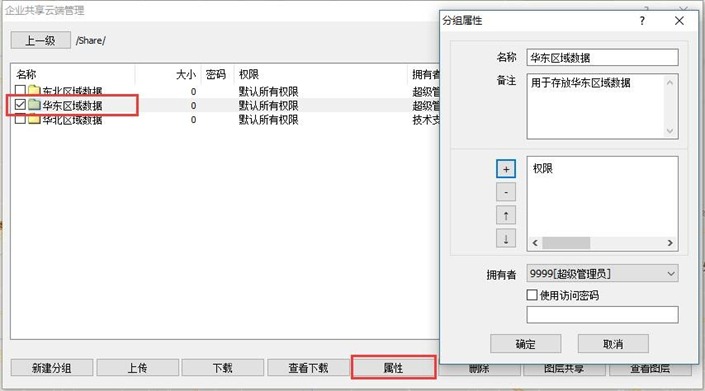Viewport: 705px width, 391px height.
Task: Click the horizontal scrollbar thumb of the permission list
Action: pyautogui.click(x=566, y=243)
